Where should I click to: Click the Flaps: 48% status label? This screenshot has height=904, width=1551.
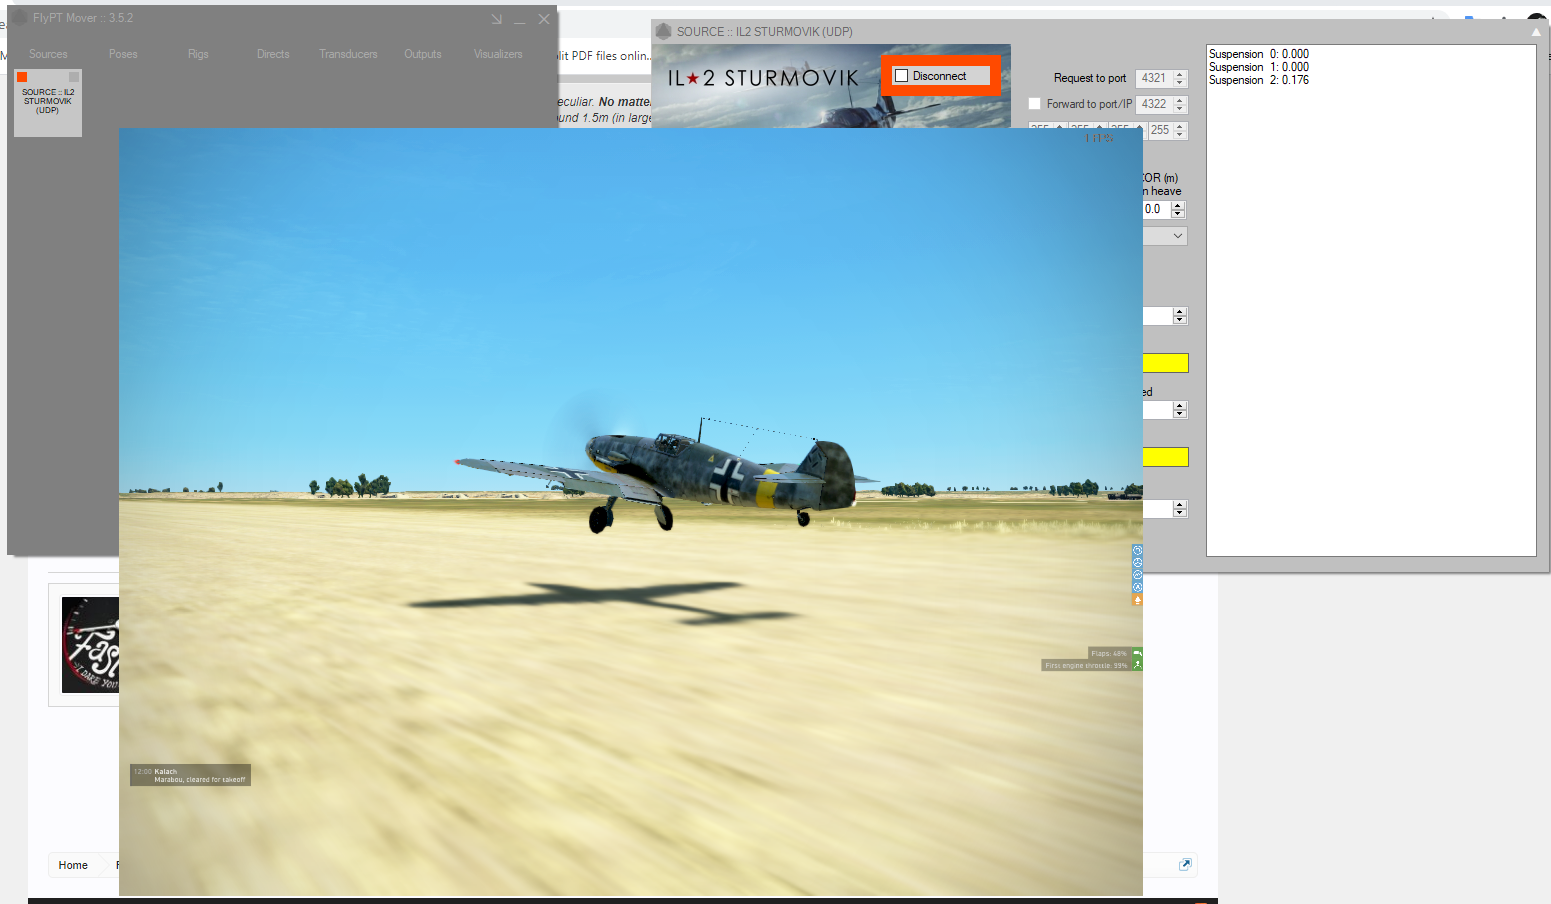pyautogui.click(x=1109, y=653)
